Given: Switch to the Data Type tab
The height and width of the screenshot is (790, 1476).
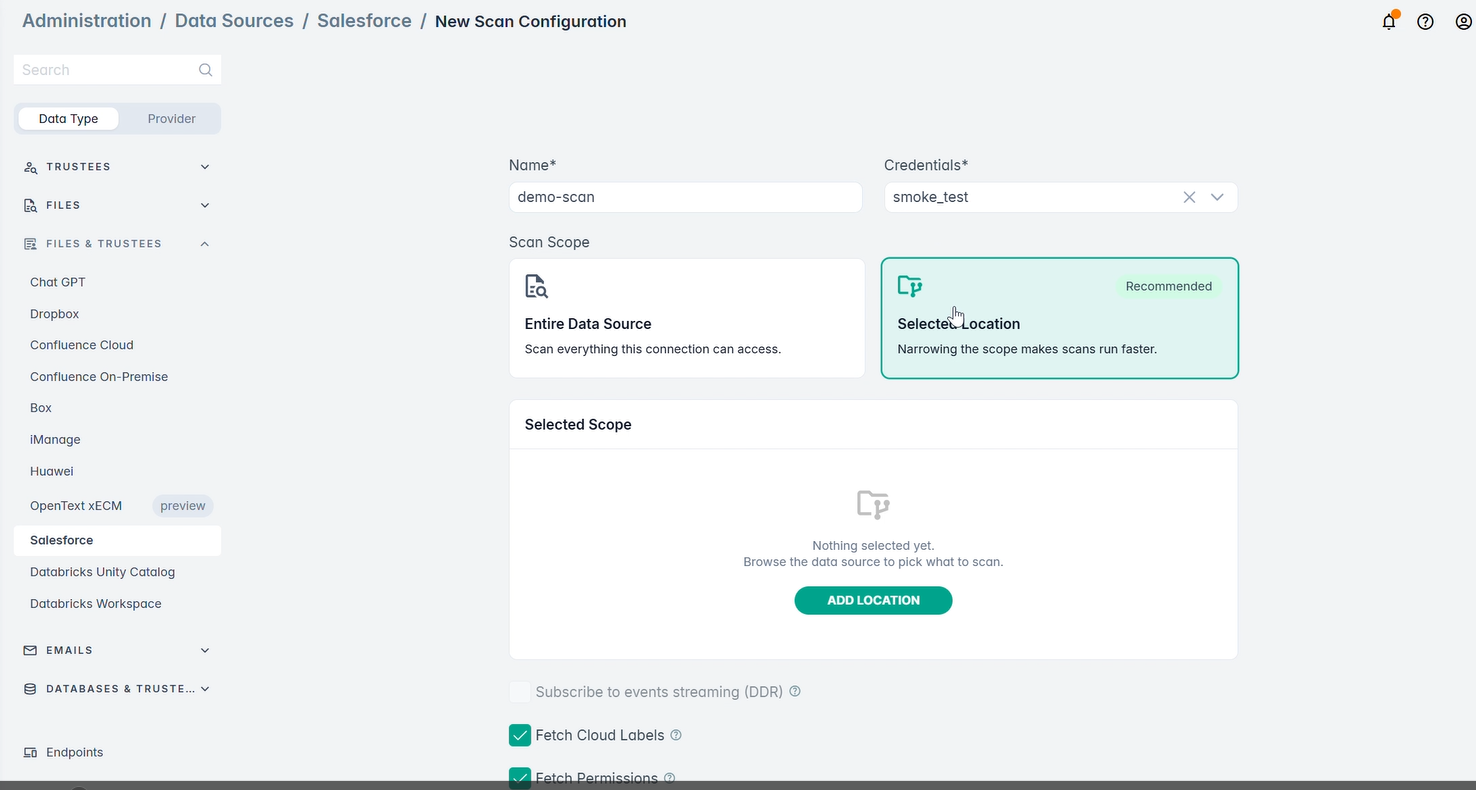Looking at the screenshot, I should (x=68, y=118).
